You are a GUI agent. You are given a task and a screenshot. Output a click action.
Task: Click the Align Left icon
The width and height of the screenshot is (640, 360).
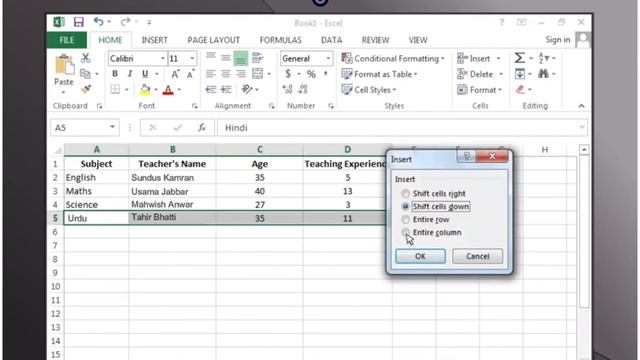(211, 74)
